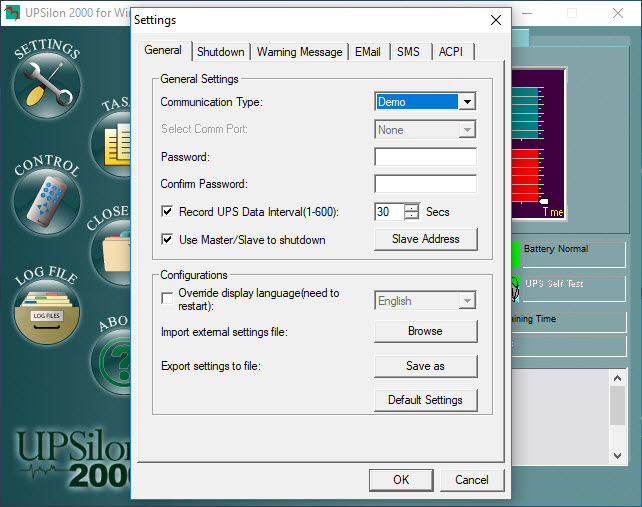The width and height of the screenshot is (642, 507).
Task: Click the UPS Self Test status text
Action: coord(554,283)
